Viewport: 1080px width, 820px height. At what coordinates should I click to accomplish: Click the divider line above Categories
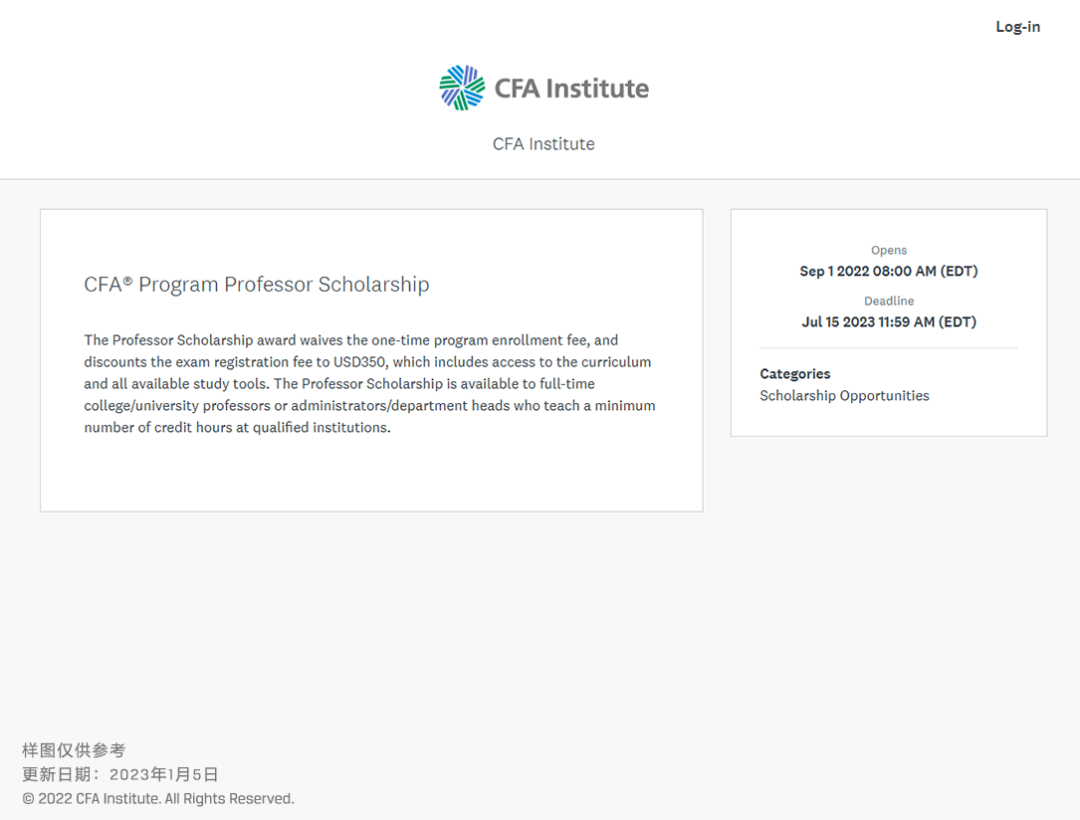pos(889,348)
